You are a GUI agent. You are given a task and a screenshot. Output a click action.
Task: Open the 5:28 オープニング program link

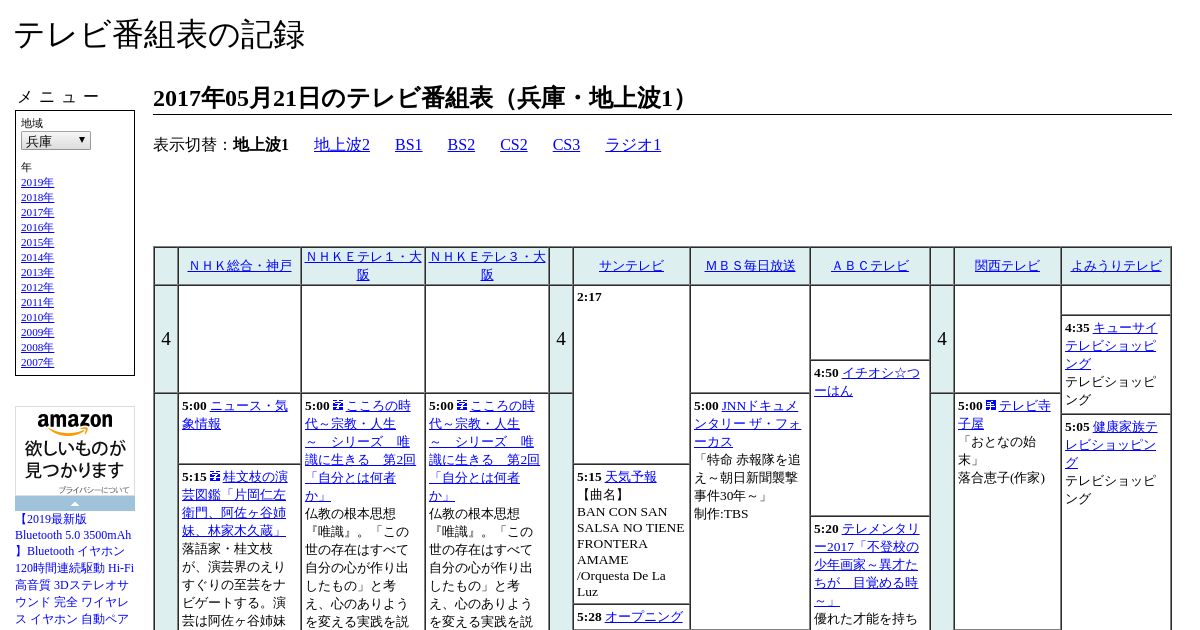(x=643, y=617)
